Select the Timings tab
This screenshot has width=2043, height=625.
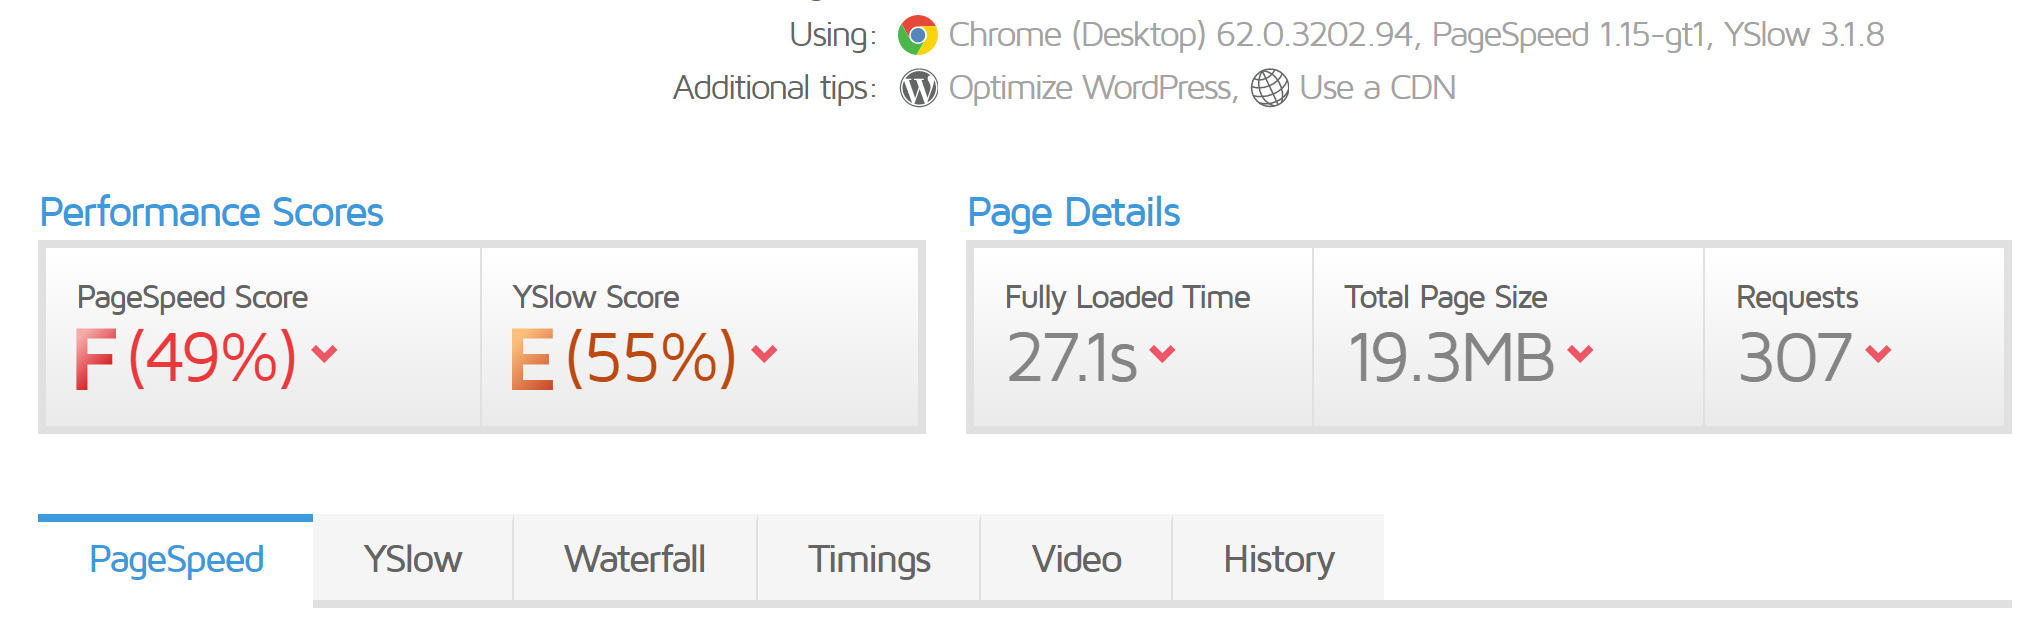869,559
